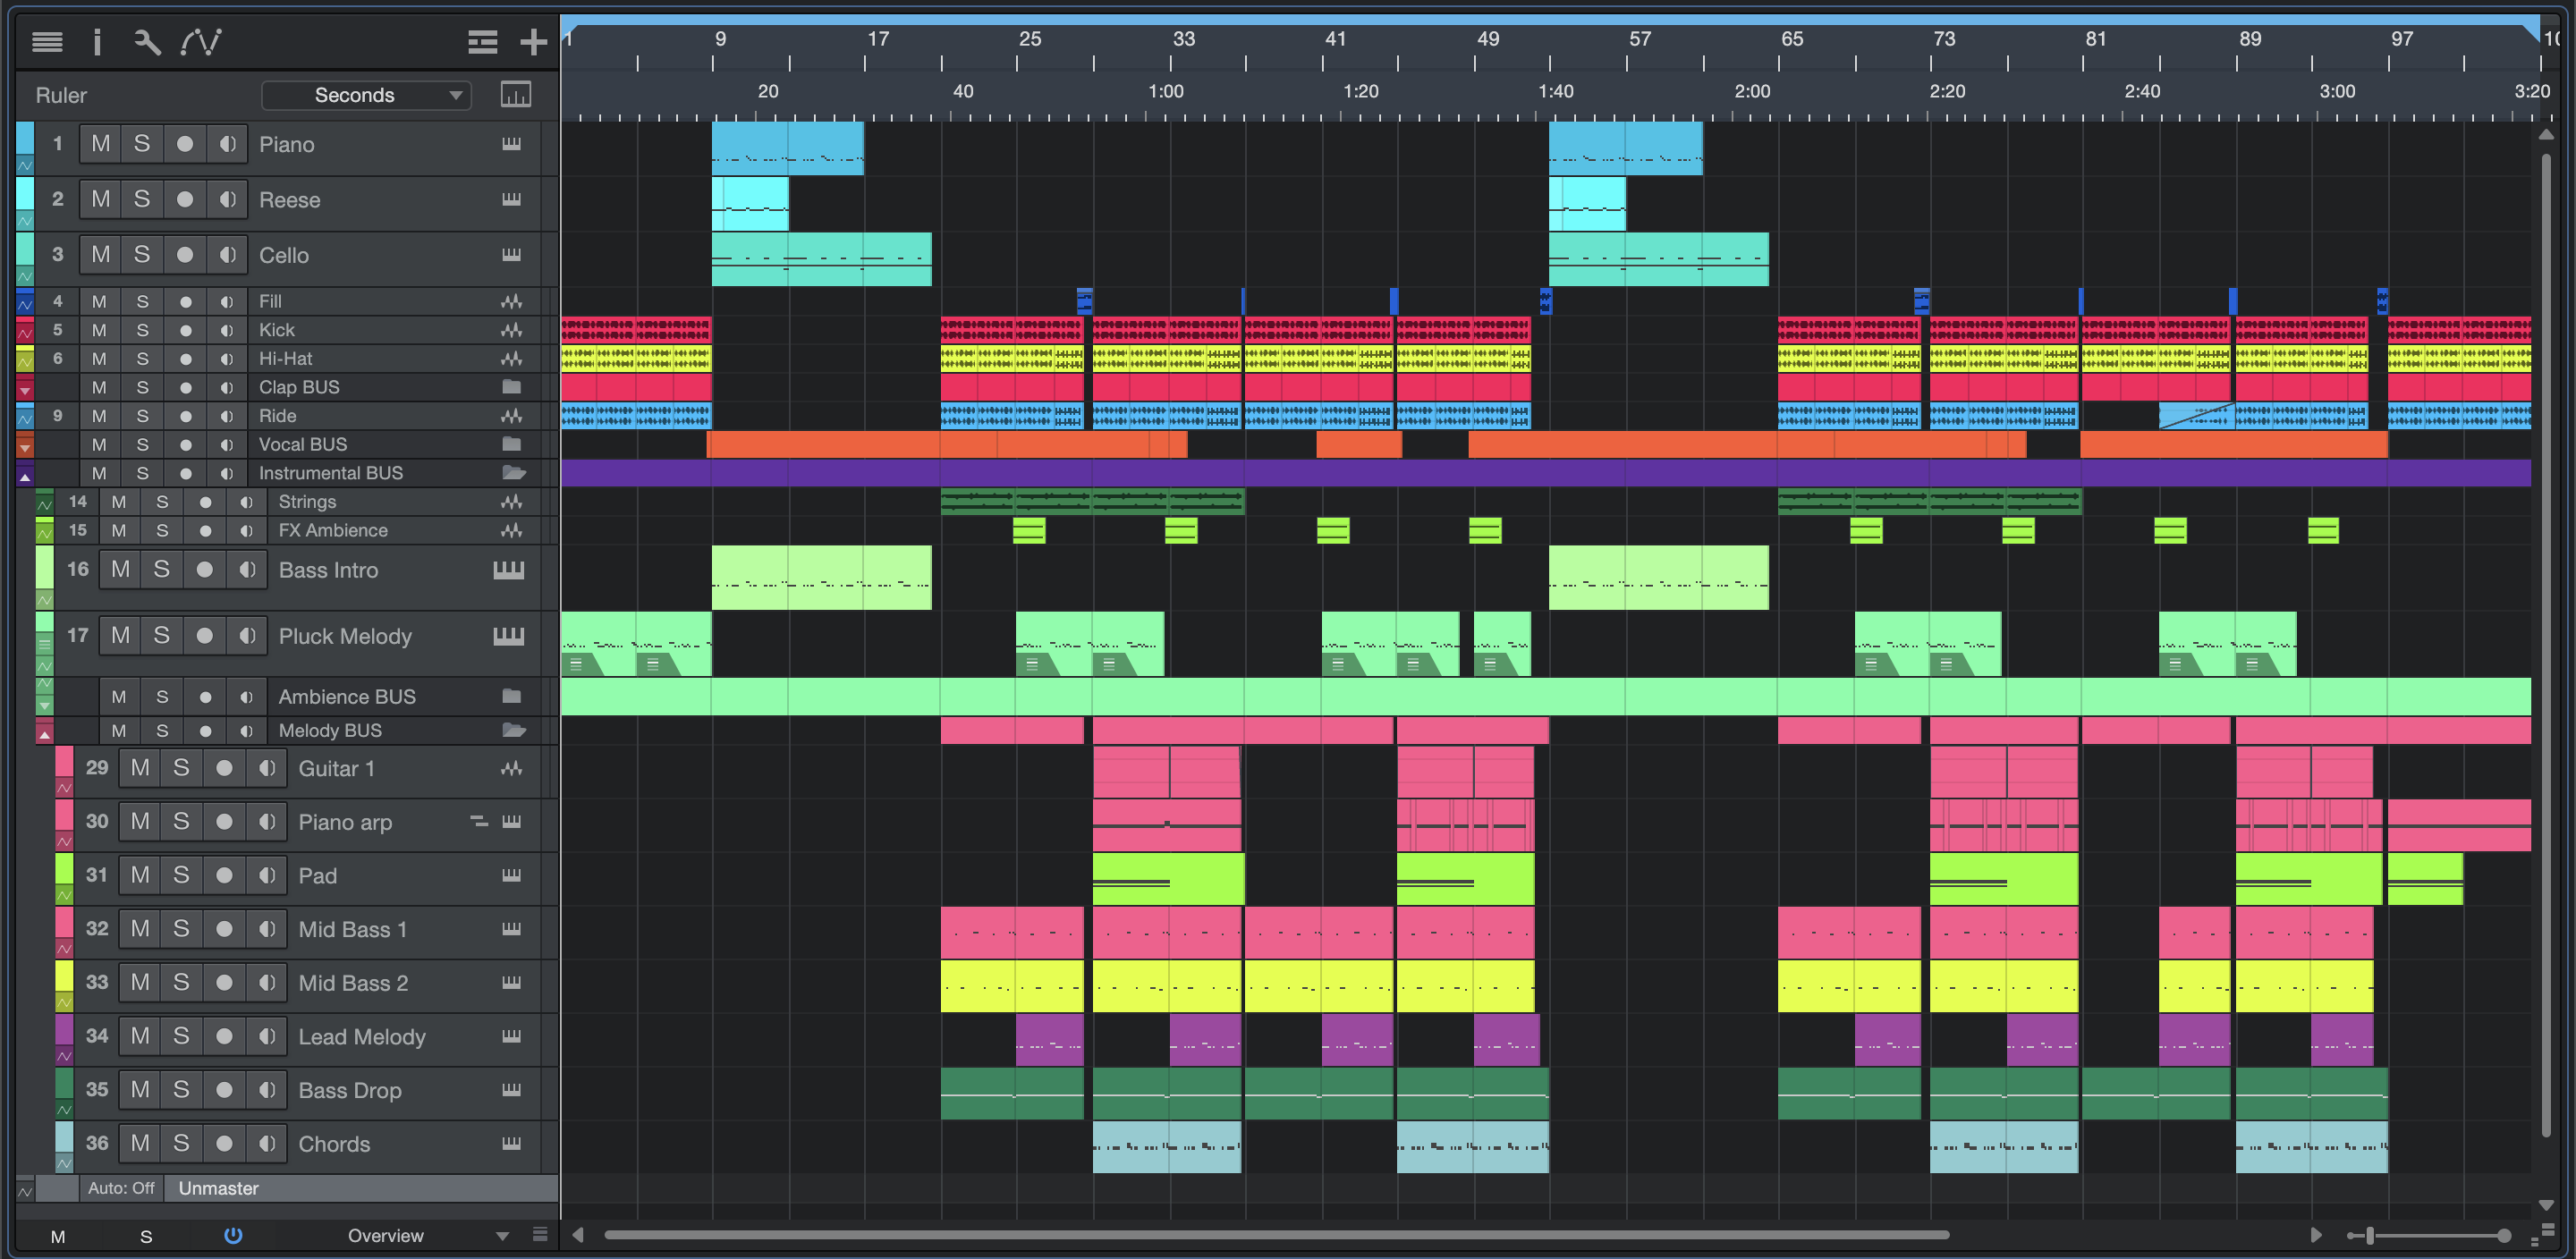Viewport: 2576px width, 1259px height.
Task: Select the FX Ambience track name
Action: click(x=333, y=531)
